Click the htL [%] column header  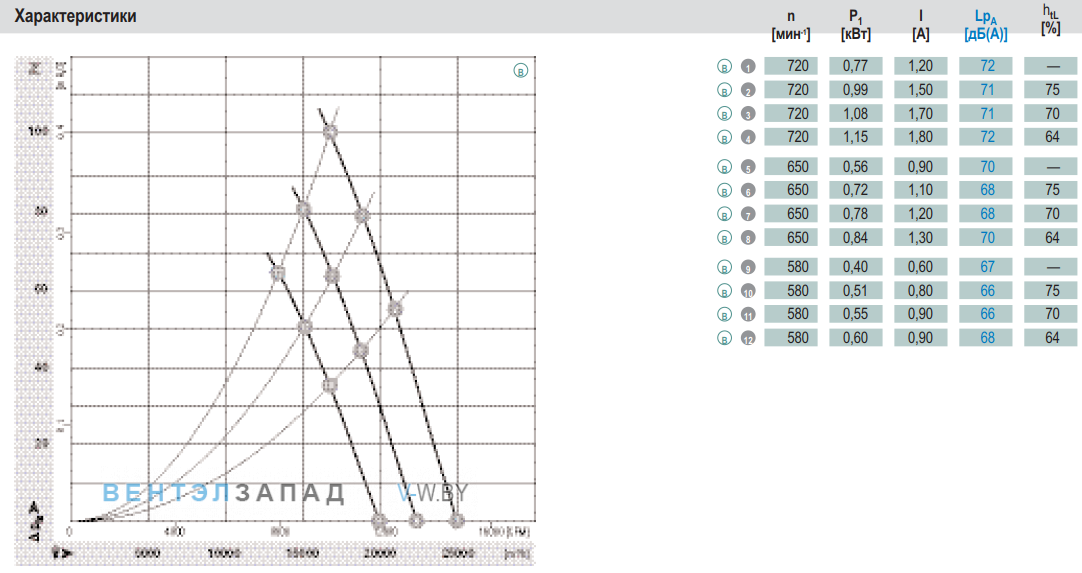[1050, 20]
